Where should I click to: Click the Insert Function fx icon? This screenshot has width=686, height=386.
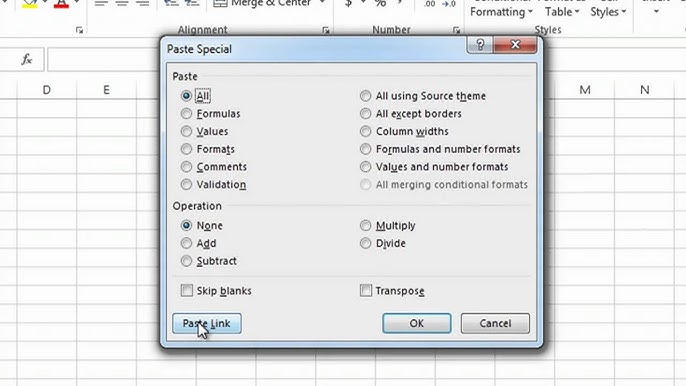tap(27, 59)
